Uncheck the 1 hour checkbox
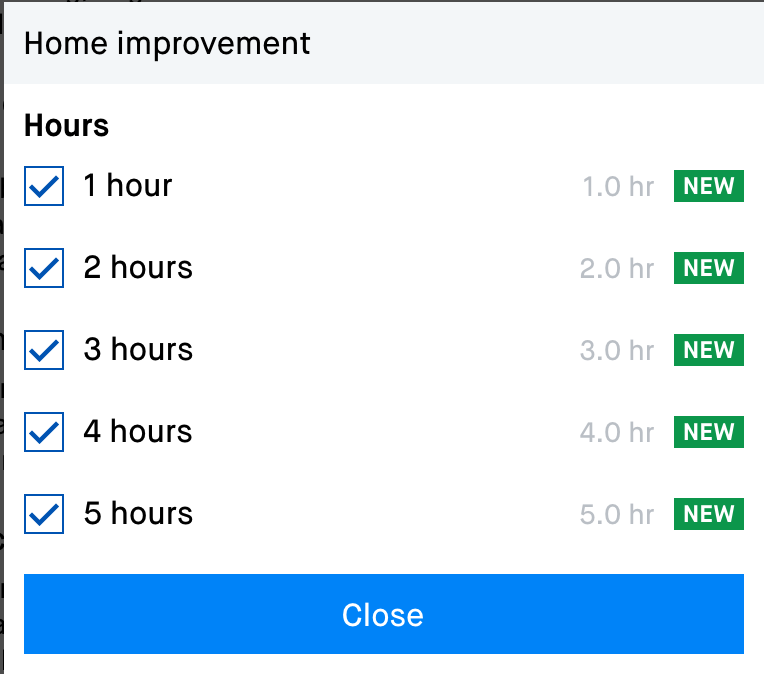 click(44, 186)
